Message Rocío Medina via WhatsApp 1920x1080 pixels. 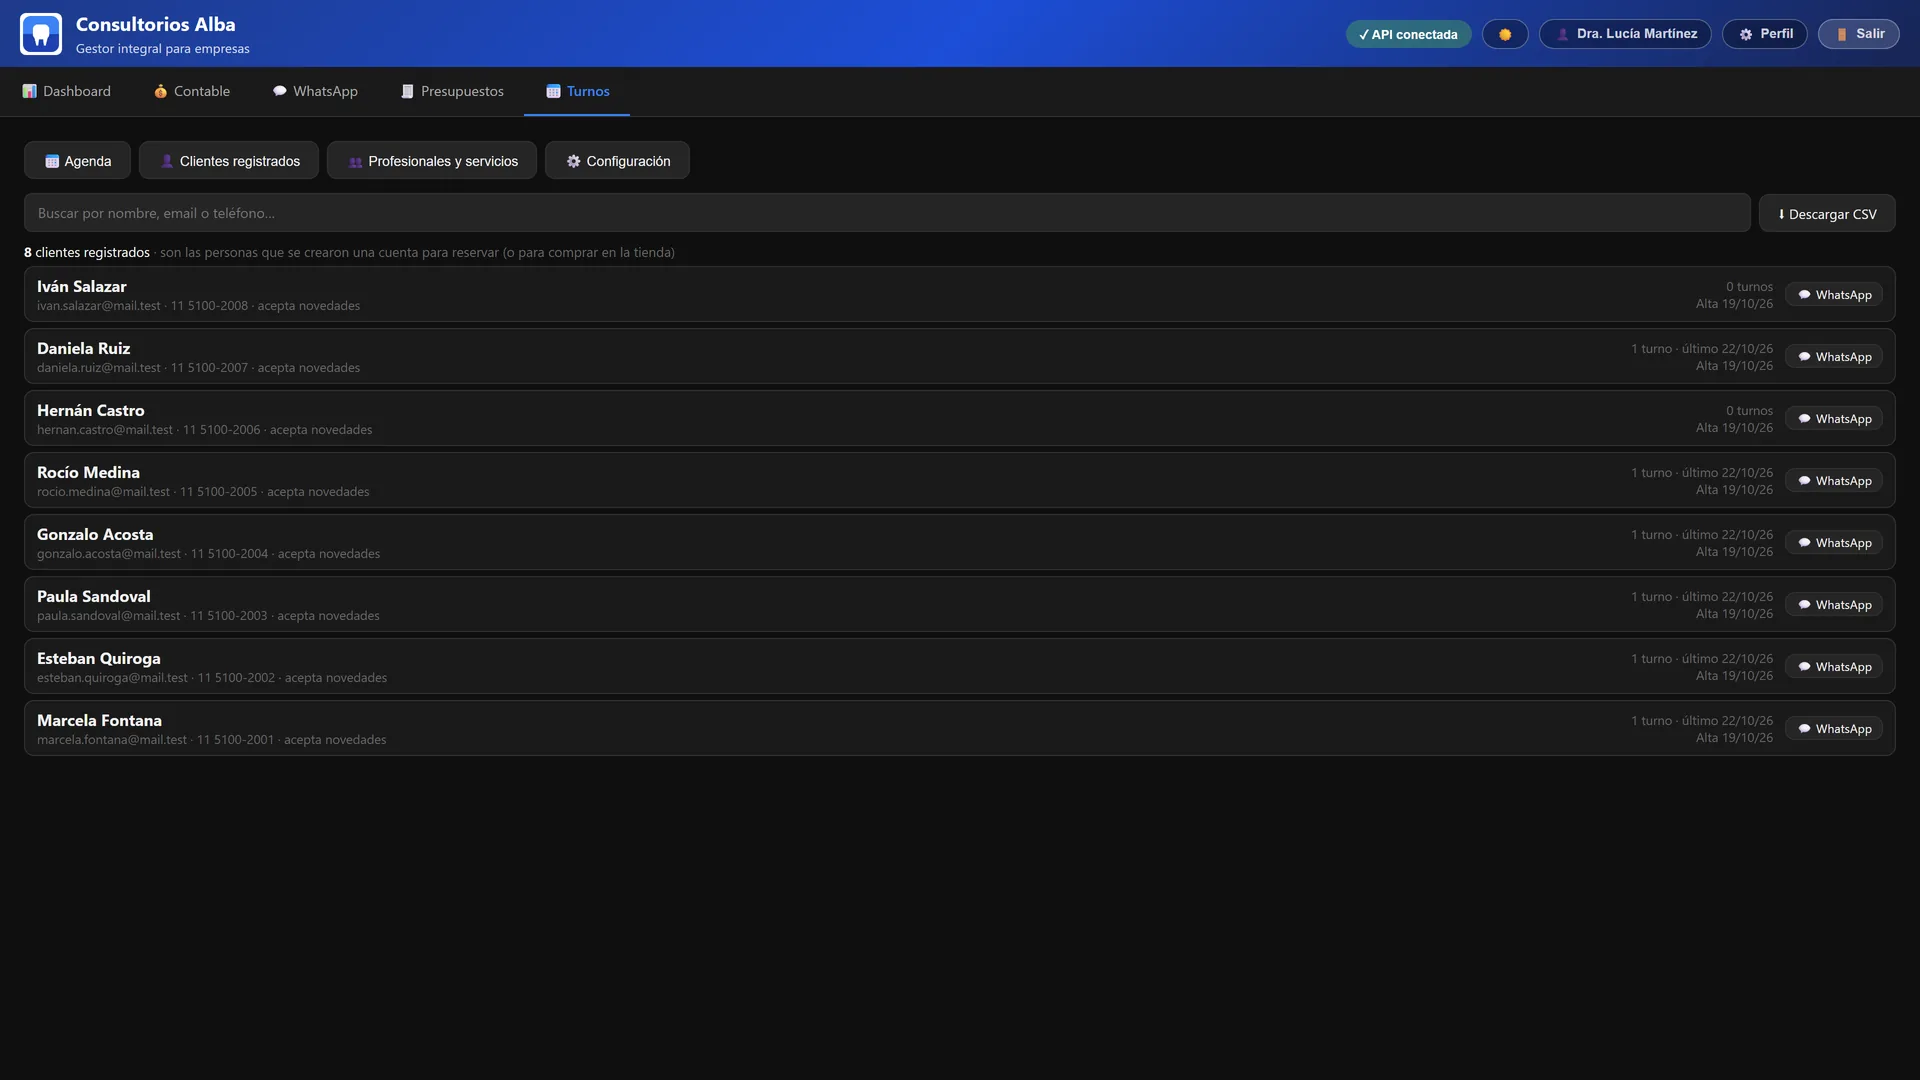click(x=1834, y=481)
